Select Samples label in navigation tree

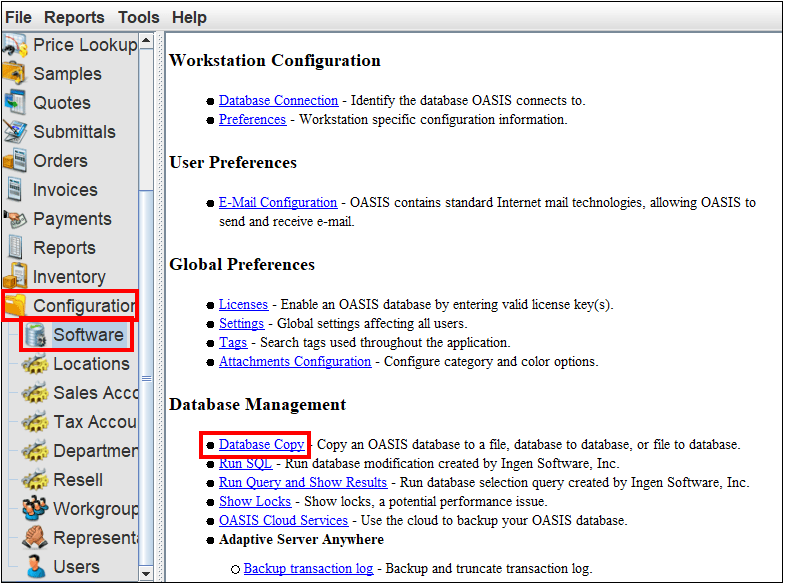coord(67,74)
